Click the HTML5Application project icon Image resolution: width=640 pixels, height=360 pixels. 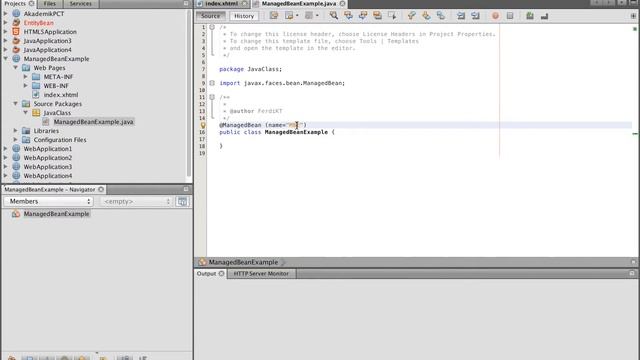pos(16,31)
